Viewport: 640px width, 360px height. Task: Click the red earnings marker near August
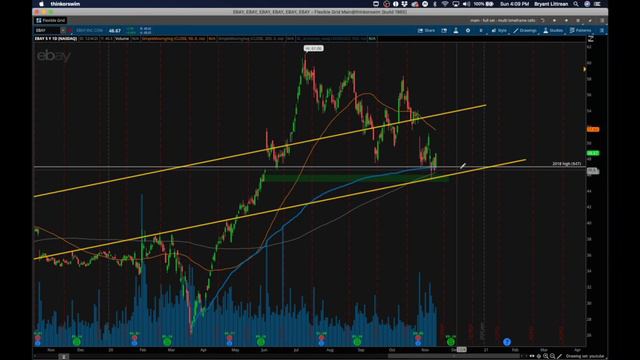pyautogui.click(x=322, y=338)
